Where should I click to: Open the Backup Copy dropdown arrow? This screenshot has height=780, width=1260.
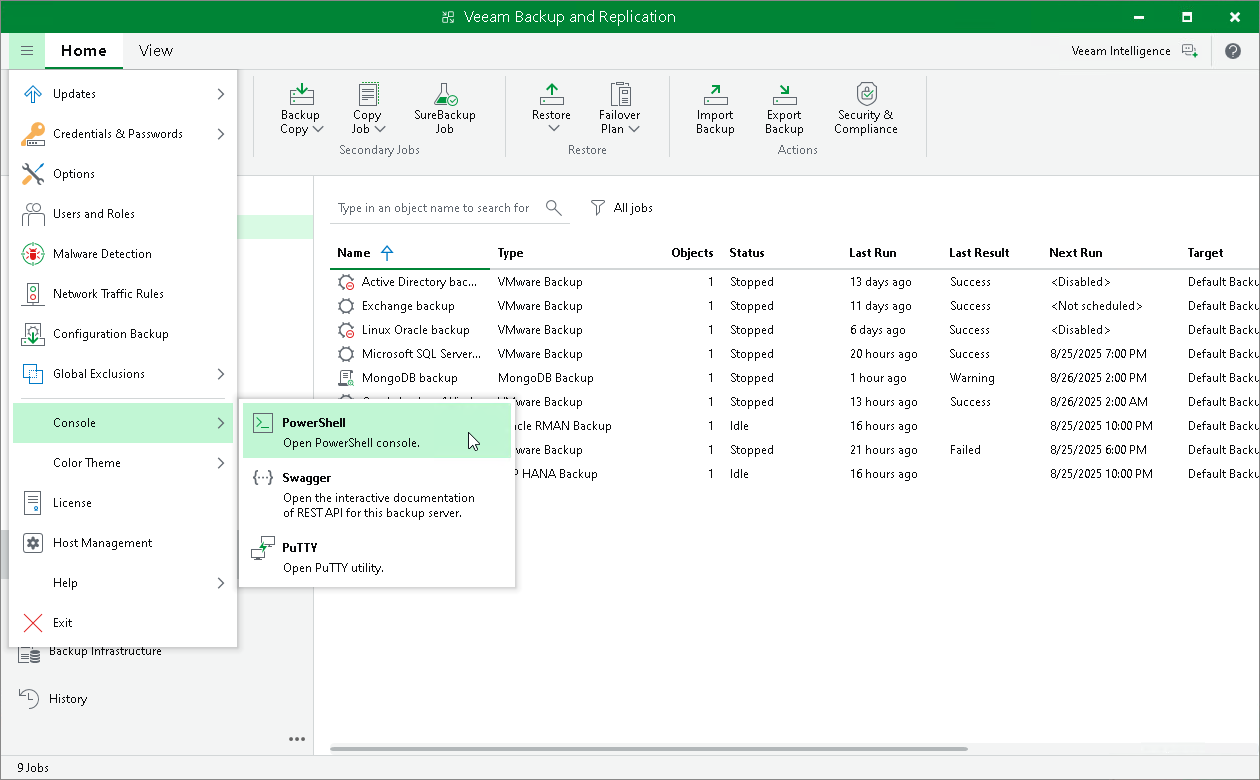pyautogui.click(x=318, y=129)
